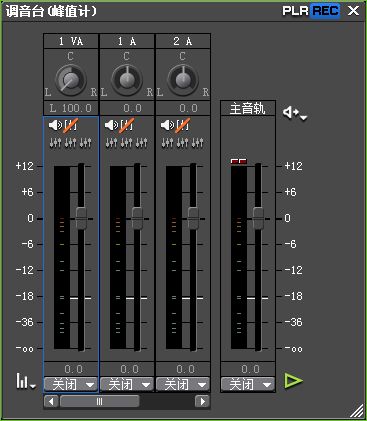Click the track scrollbar right arrow

202,401
